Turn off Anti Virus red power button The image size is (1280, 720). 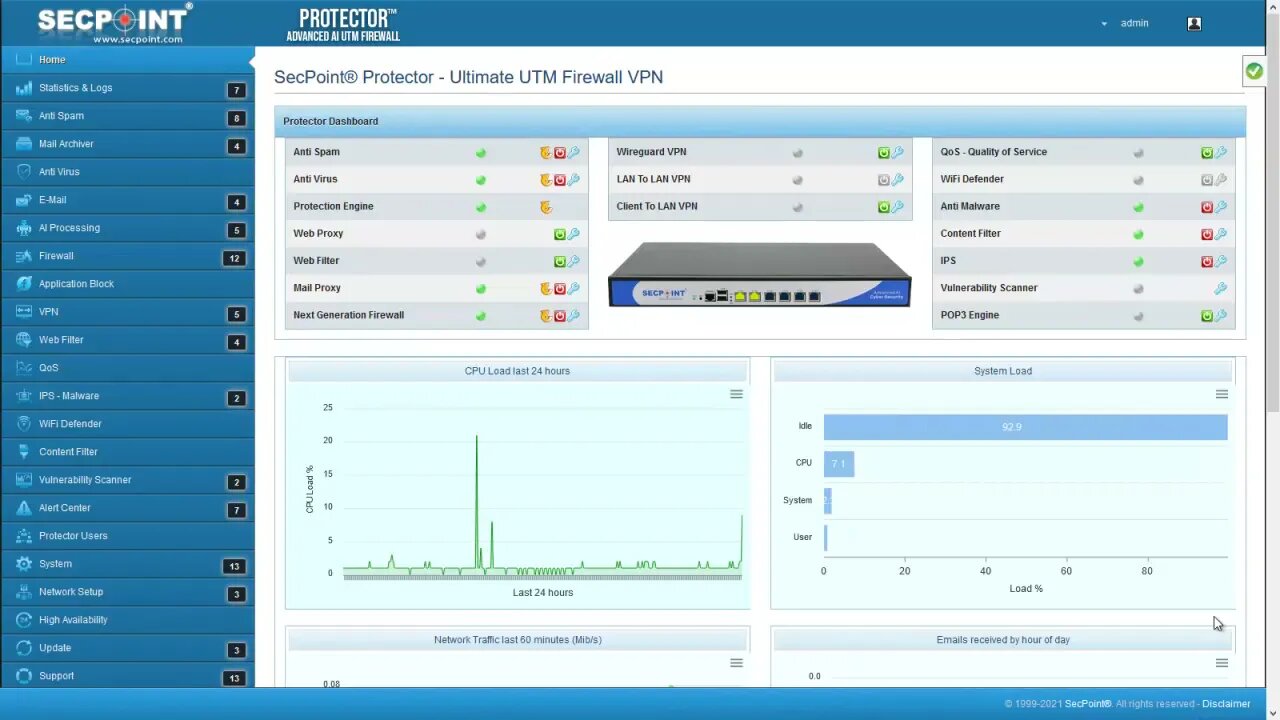(x=559, y=180)
